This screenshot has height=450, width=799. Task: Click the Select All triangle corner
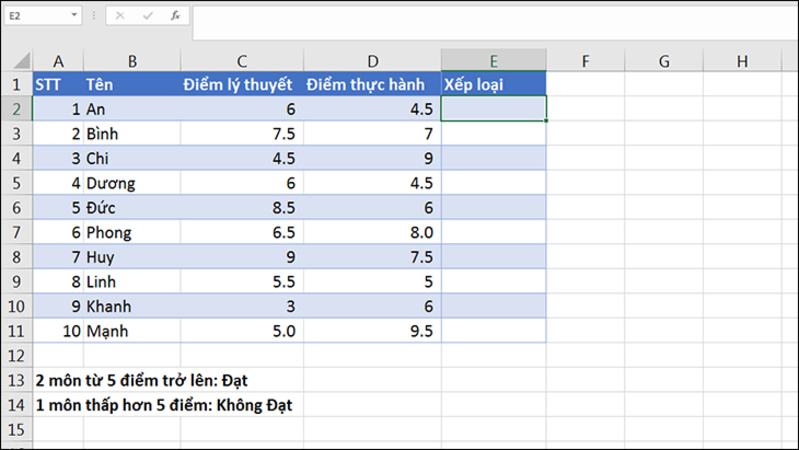(x=21, y=61)
